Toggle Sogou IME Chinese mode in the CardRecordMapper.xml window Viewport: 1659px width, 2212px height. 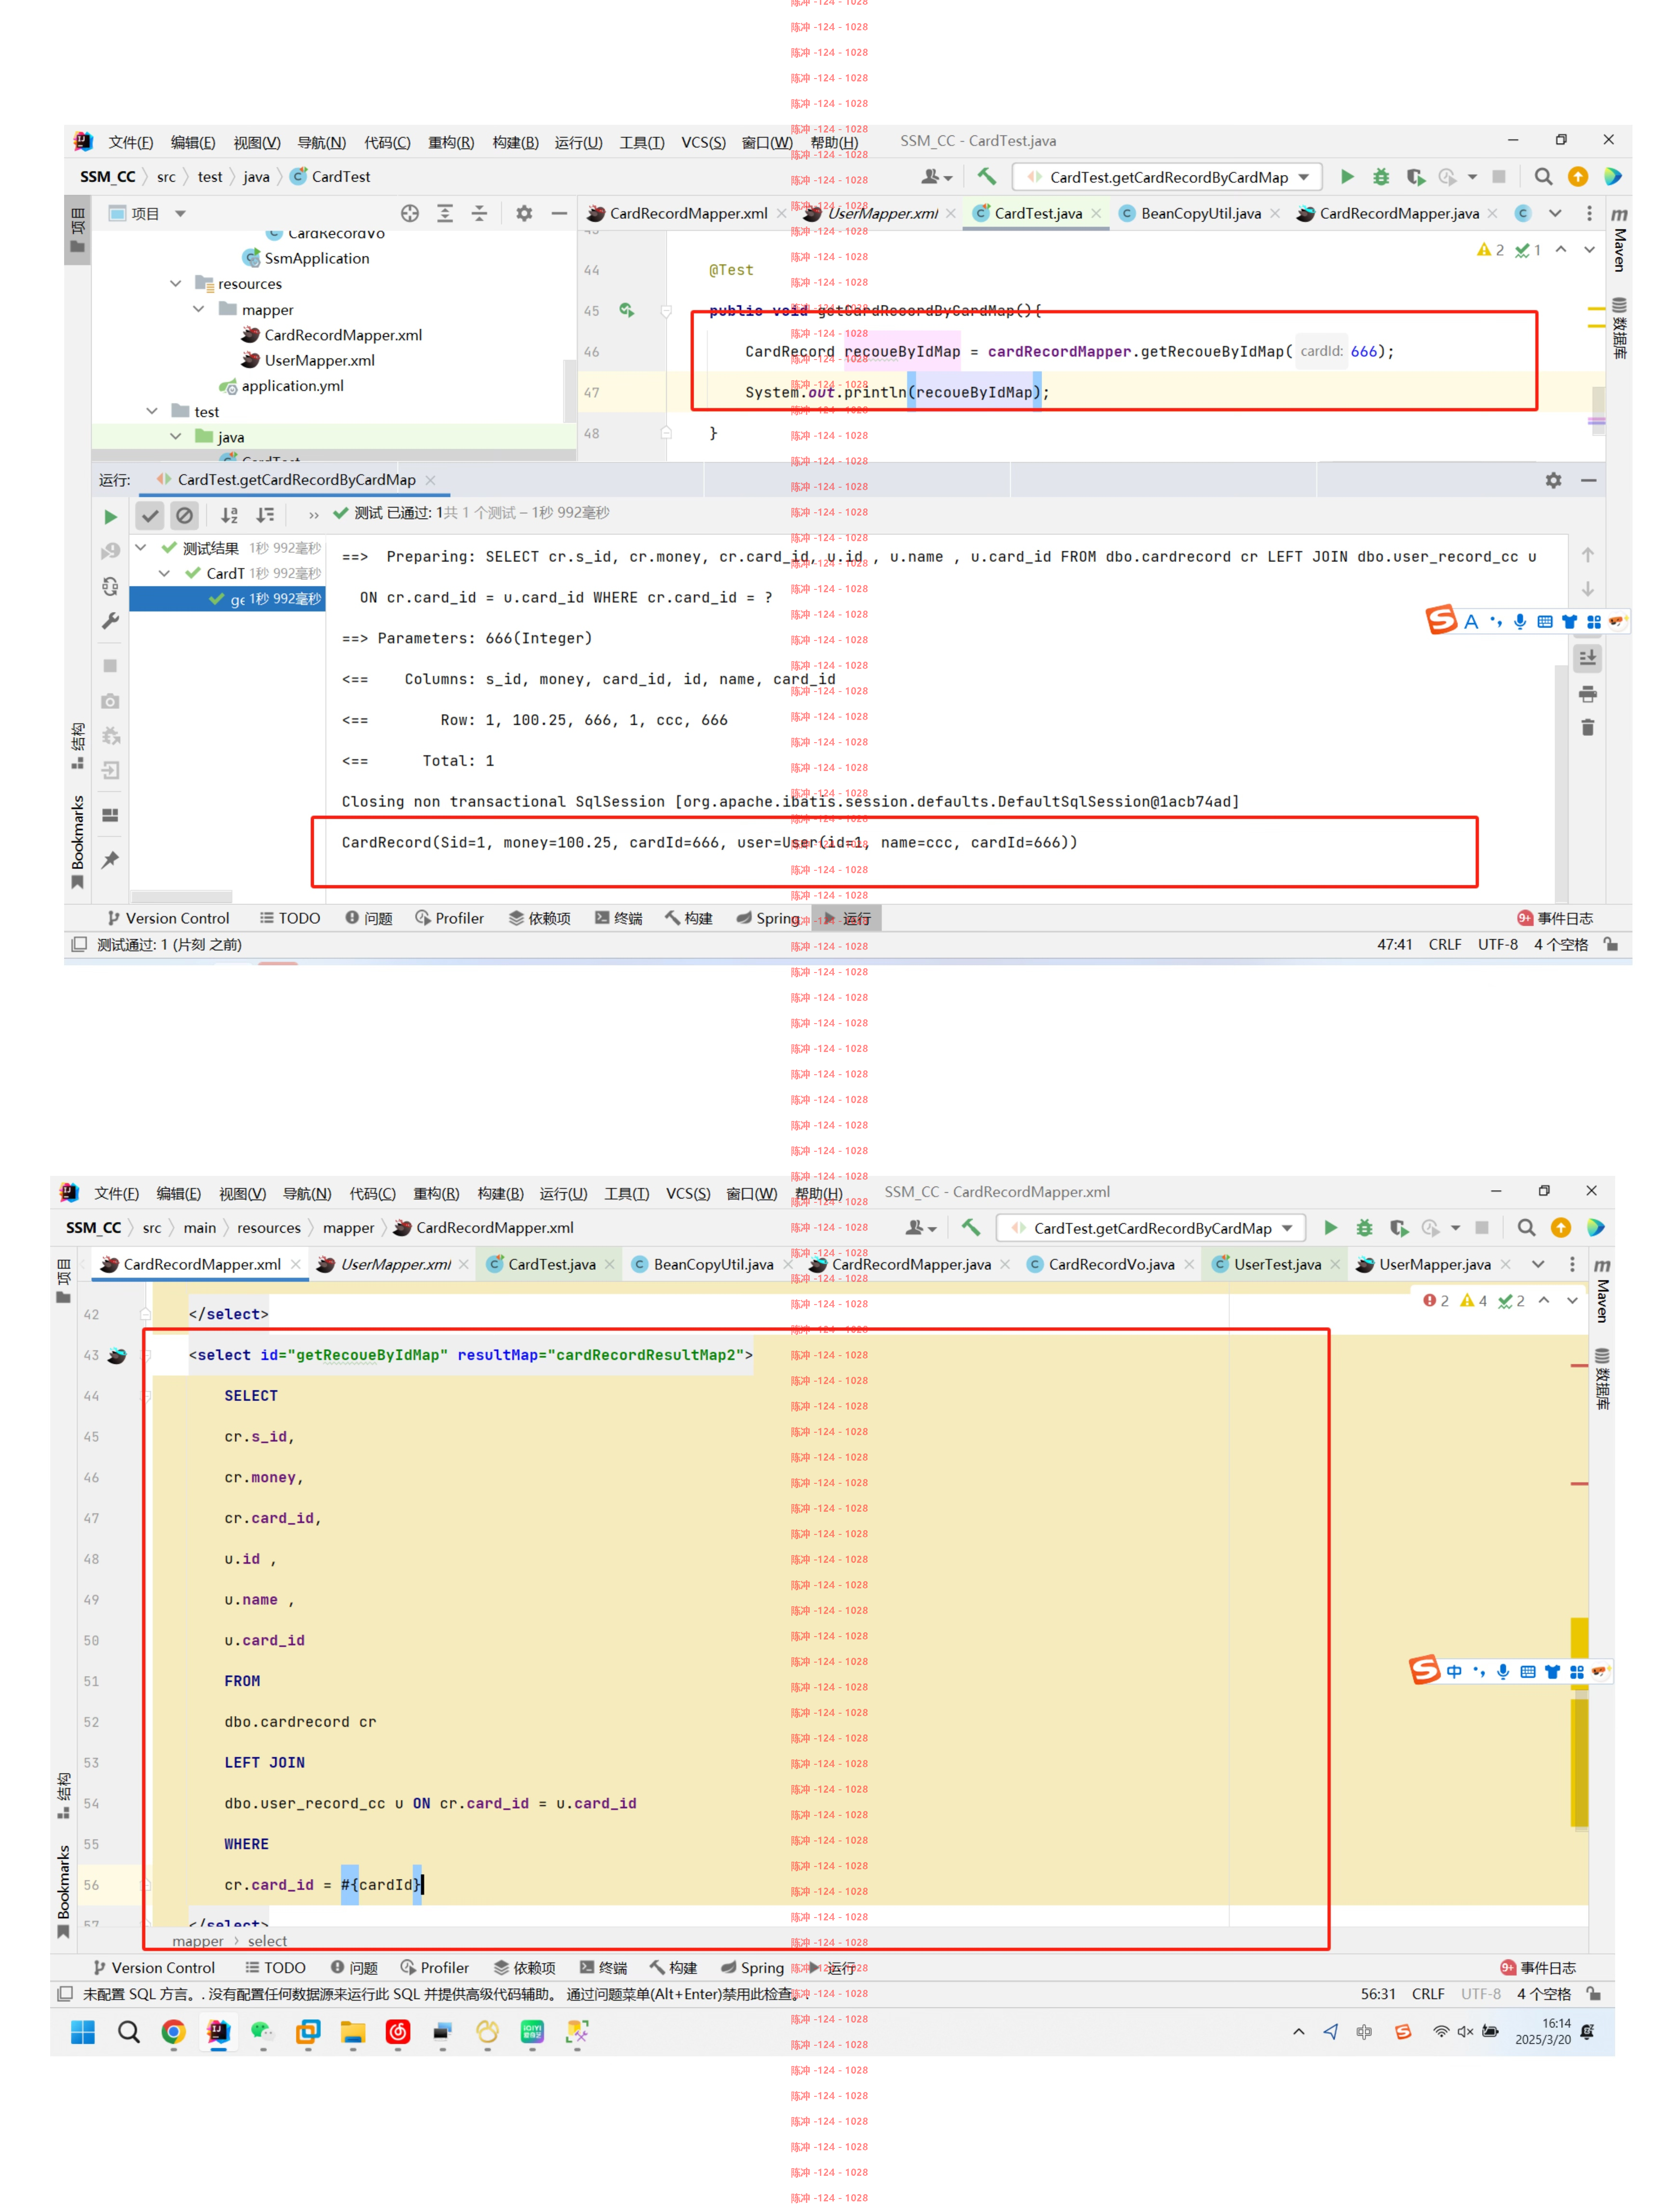click(x=1453, y=1671)
